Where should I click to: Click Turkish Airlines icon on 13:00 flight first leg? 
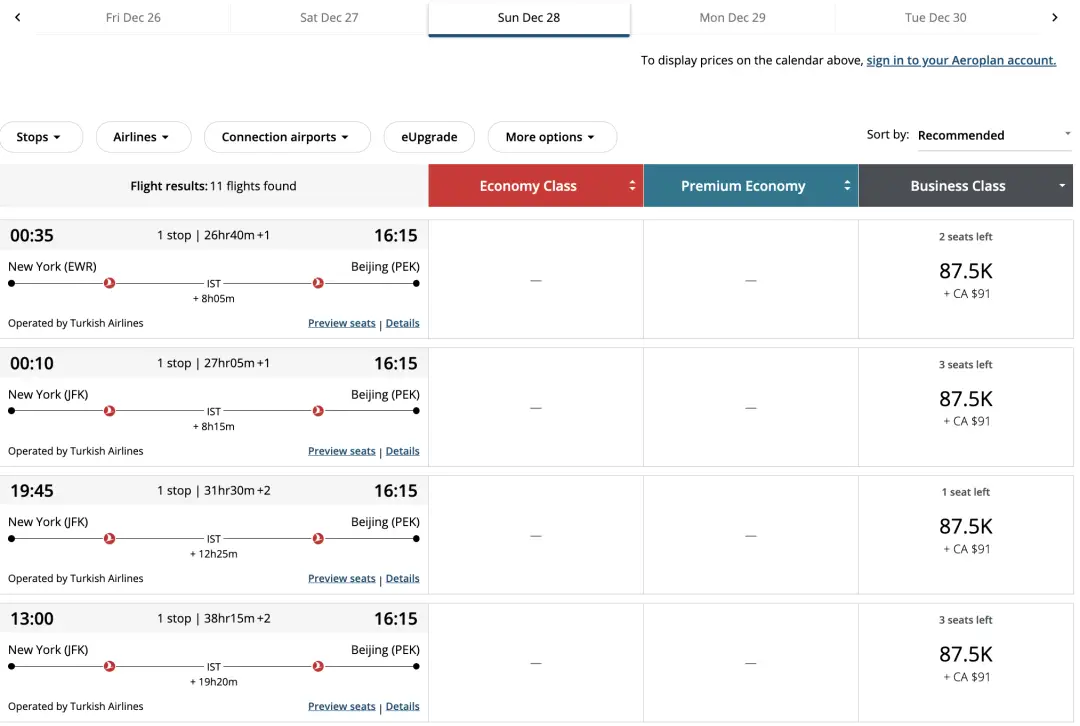110,666
